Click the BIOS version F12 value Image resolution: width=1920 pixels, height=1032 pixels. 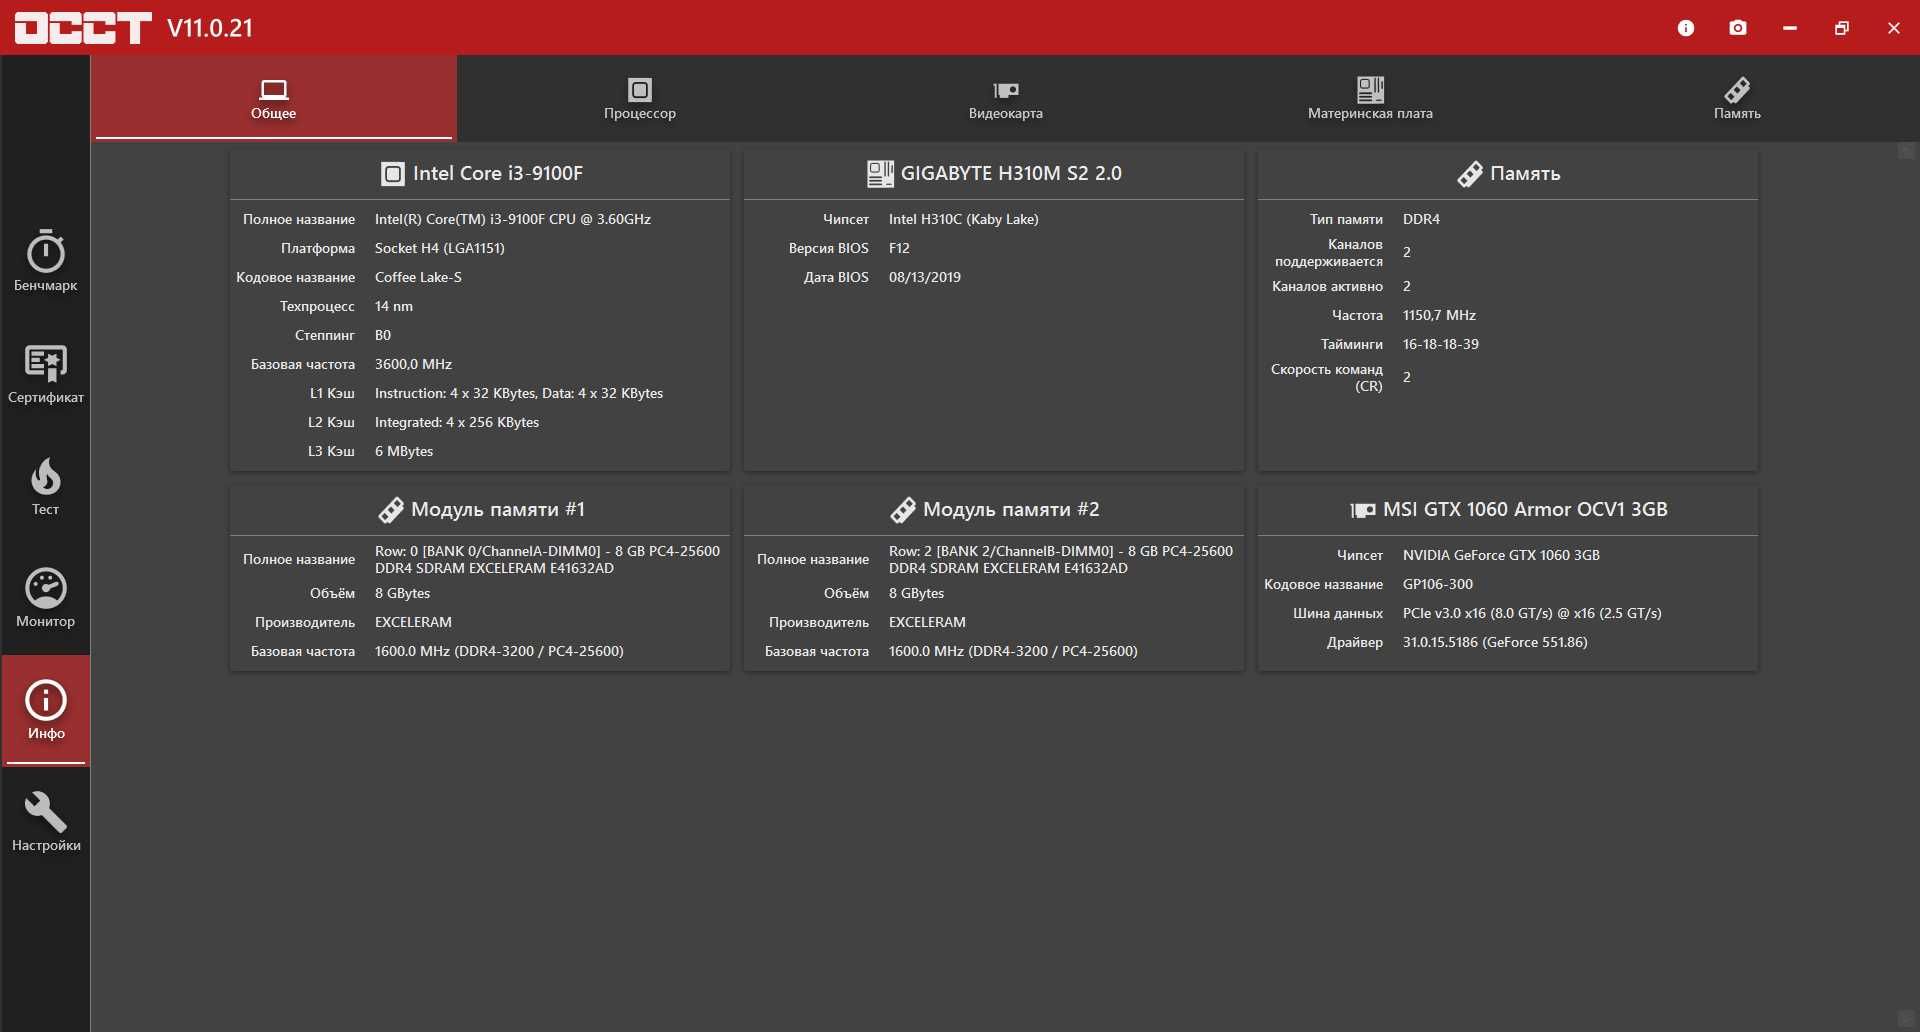[899, 248]
